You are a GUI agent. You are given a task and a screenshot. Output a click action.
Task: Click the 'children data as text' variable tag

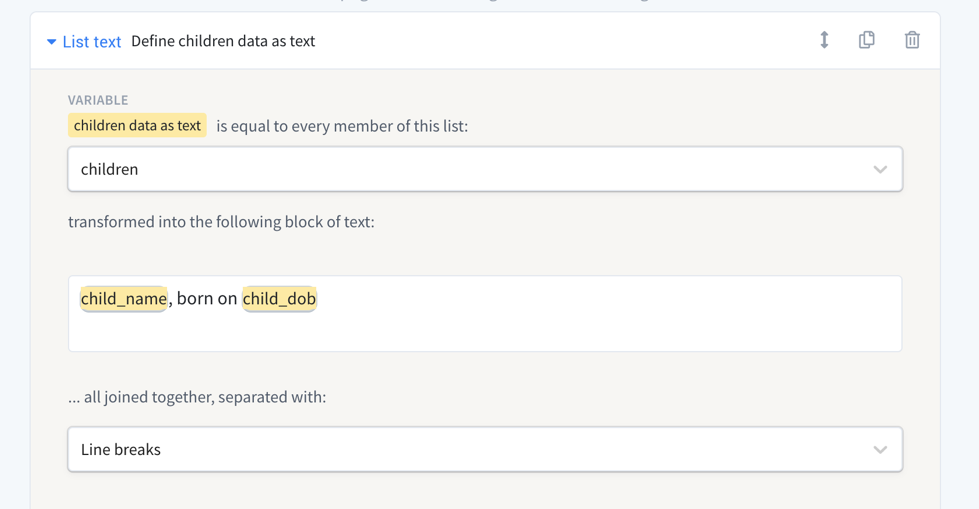tap(137, 125)
